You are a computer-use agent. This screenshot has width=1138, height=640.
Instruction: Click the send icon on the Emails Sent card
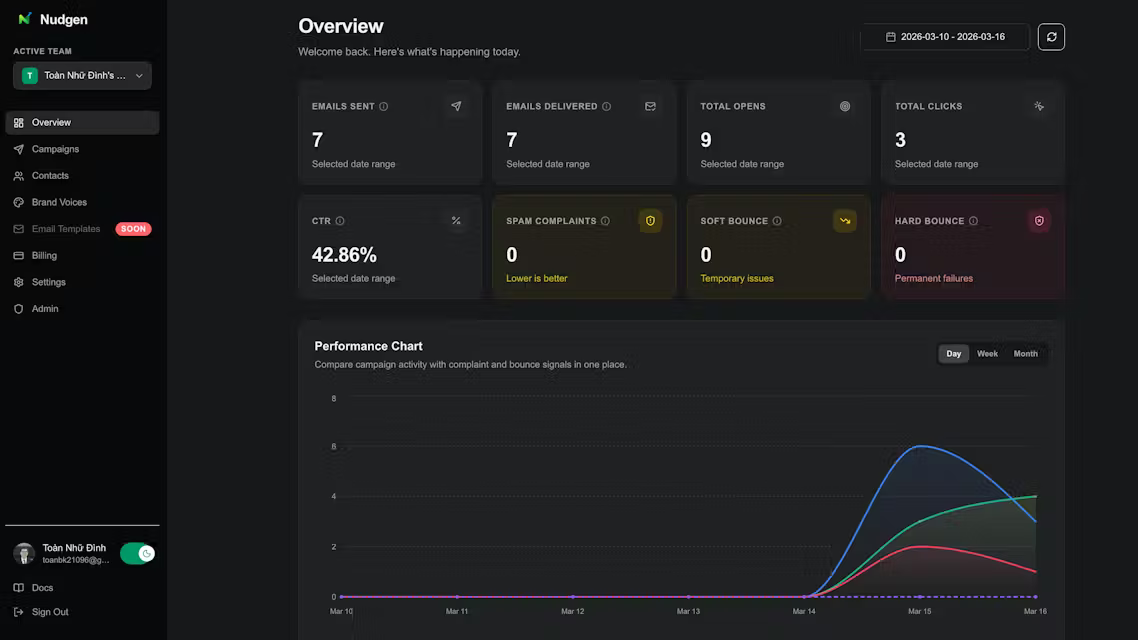click(x=456, y=105)
